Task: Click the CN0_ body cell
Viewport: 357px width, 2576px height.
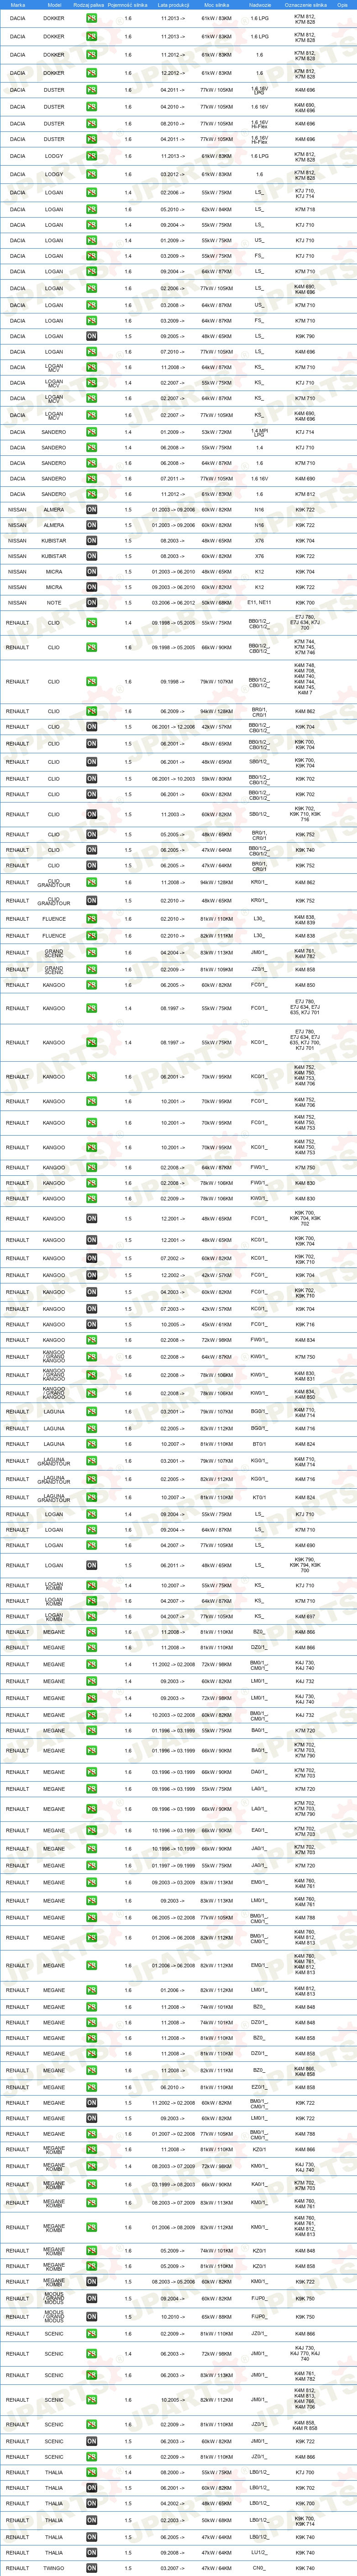Action: tap(259, 2568)
